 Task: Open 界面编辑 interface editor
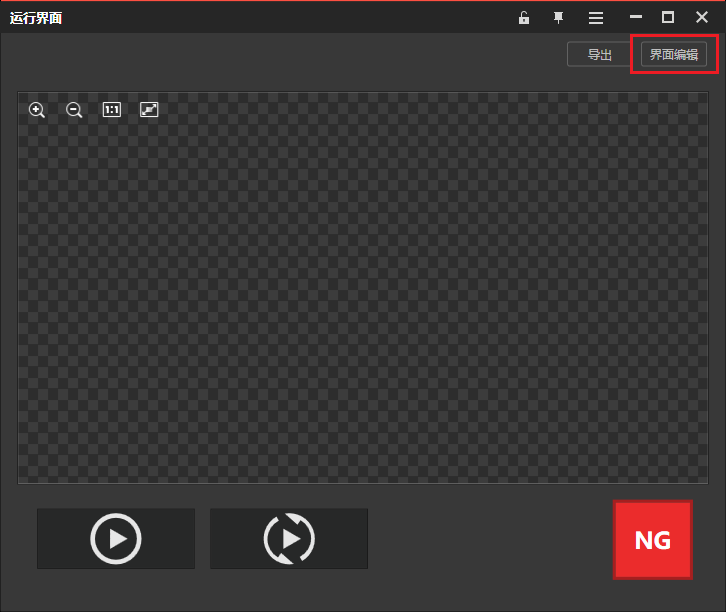tap(673, 55)
